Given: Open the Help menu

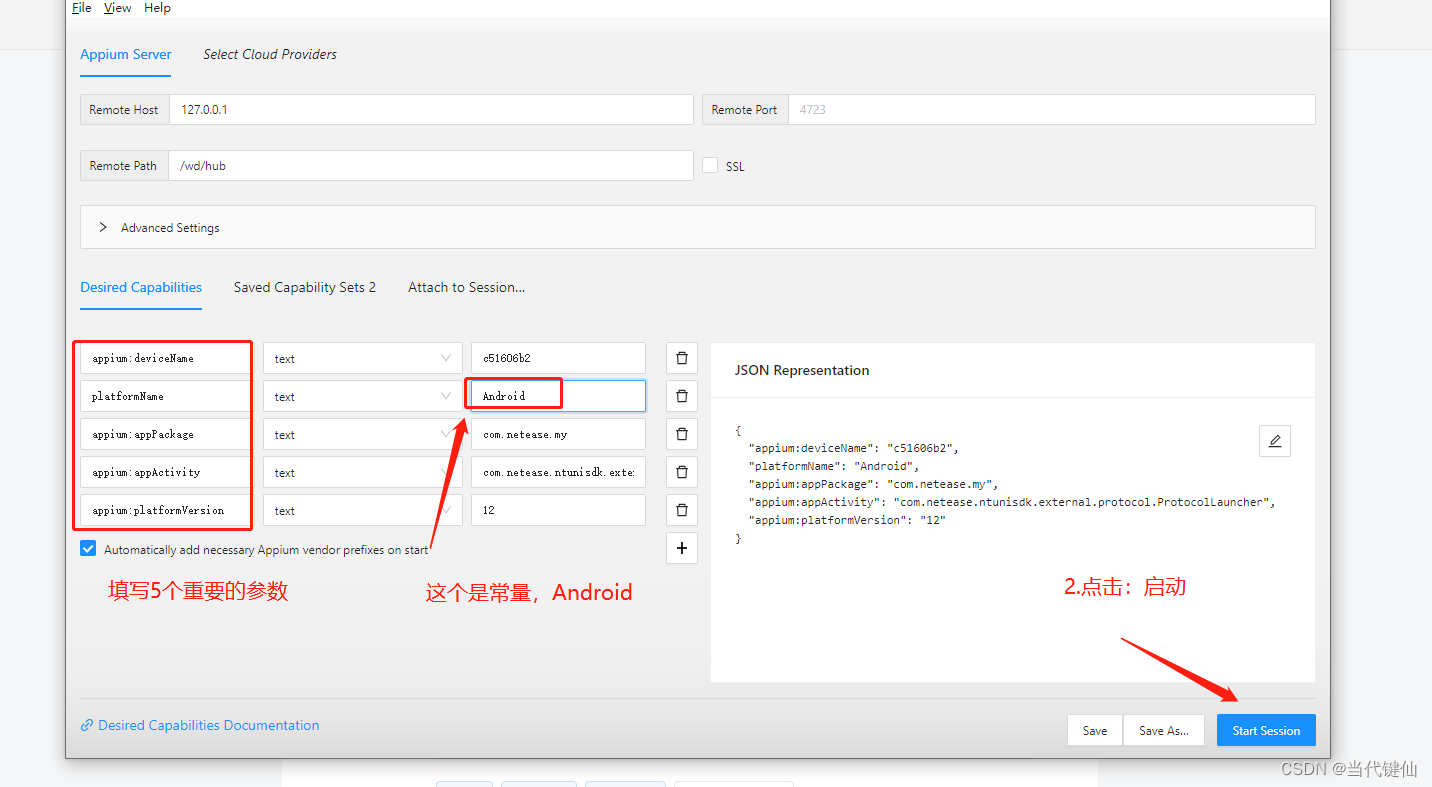Looking at the screenshot, I should pyautogui.click(x=157, y=8).
